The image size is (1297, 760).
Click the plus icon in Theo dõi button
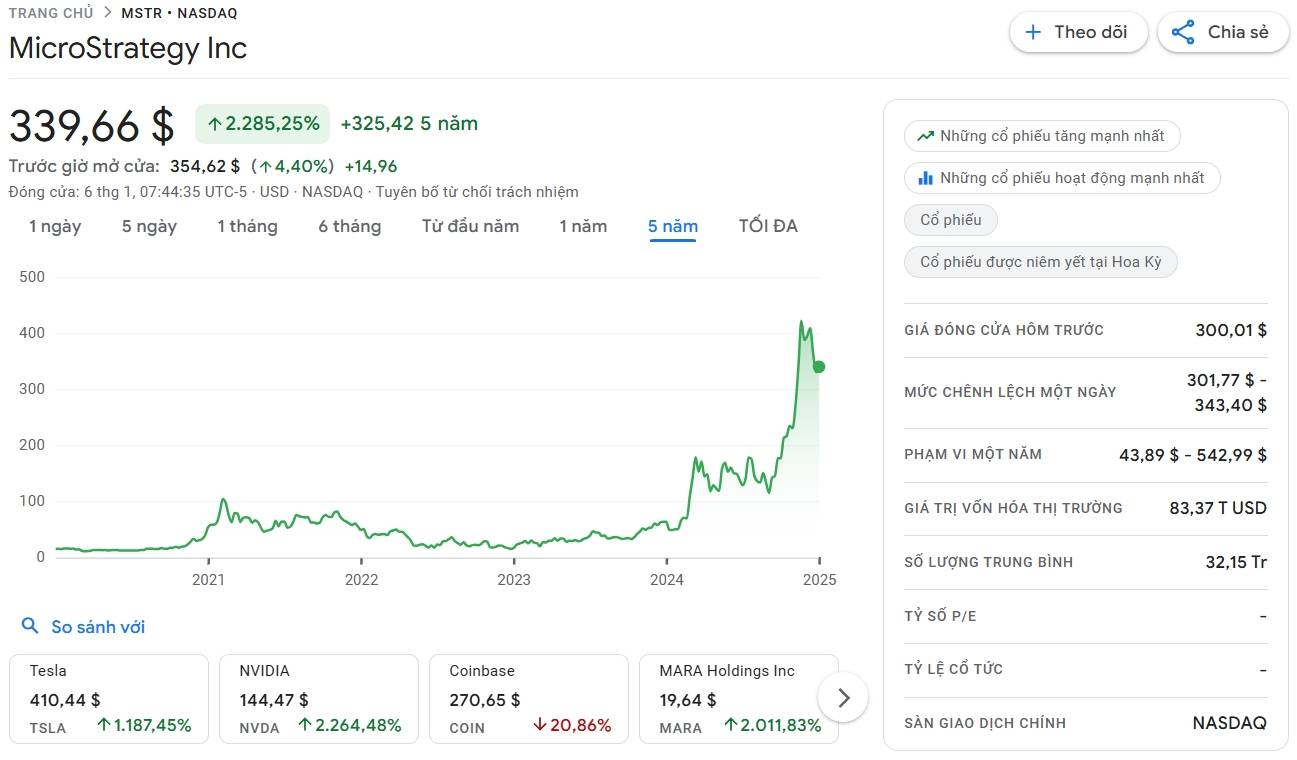click(x=1033, y=32)
